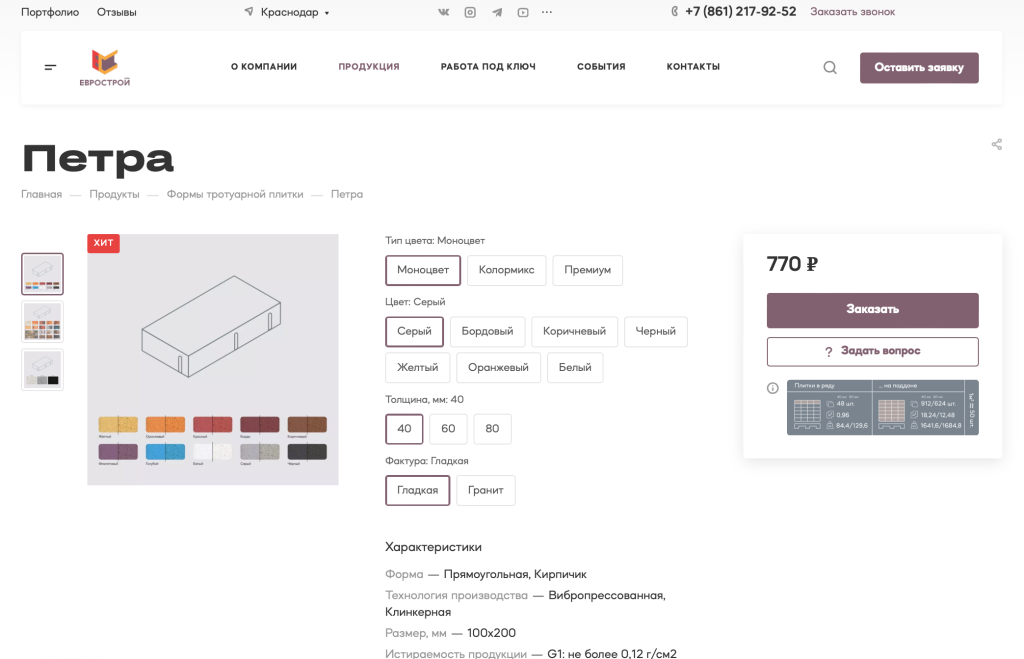Image resolution: width=1024 pixels, height=659 pixels.
Task: Open the О компании menu item
Action: (x=264, y=67)
